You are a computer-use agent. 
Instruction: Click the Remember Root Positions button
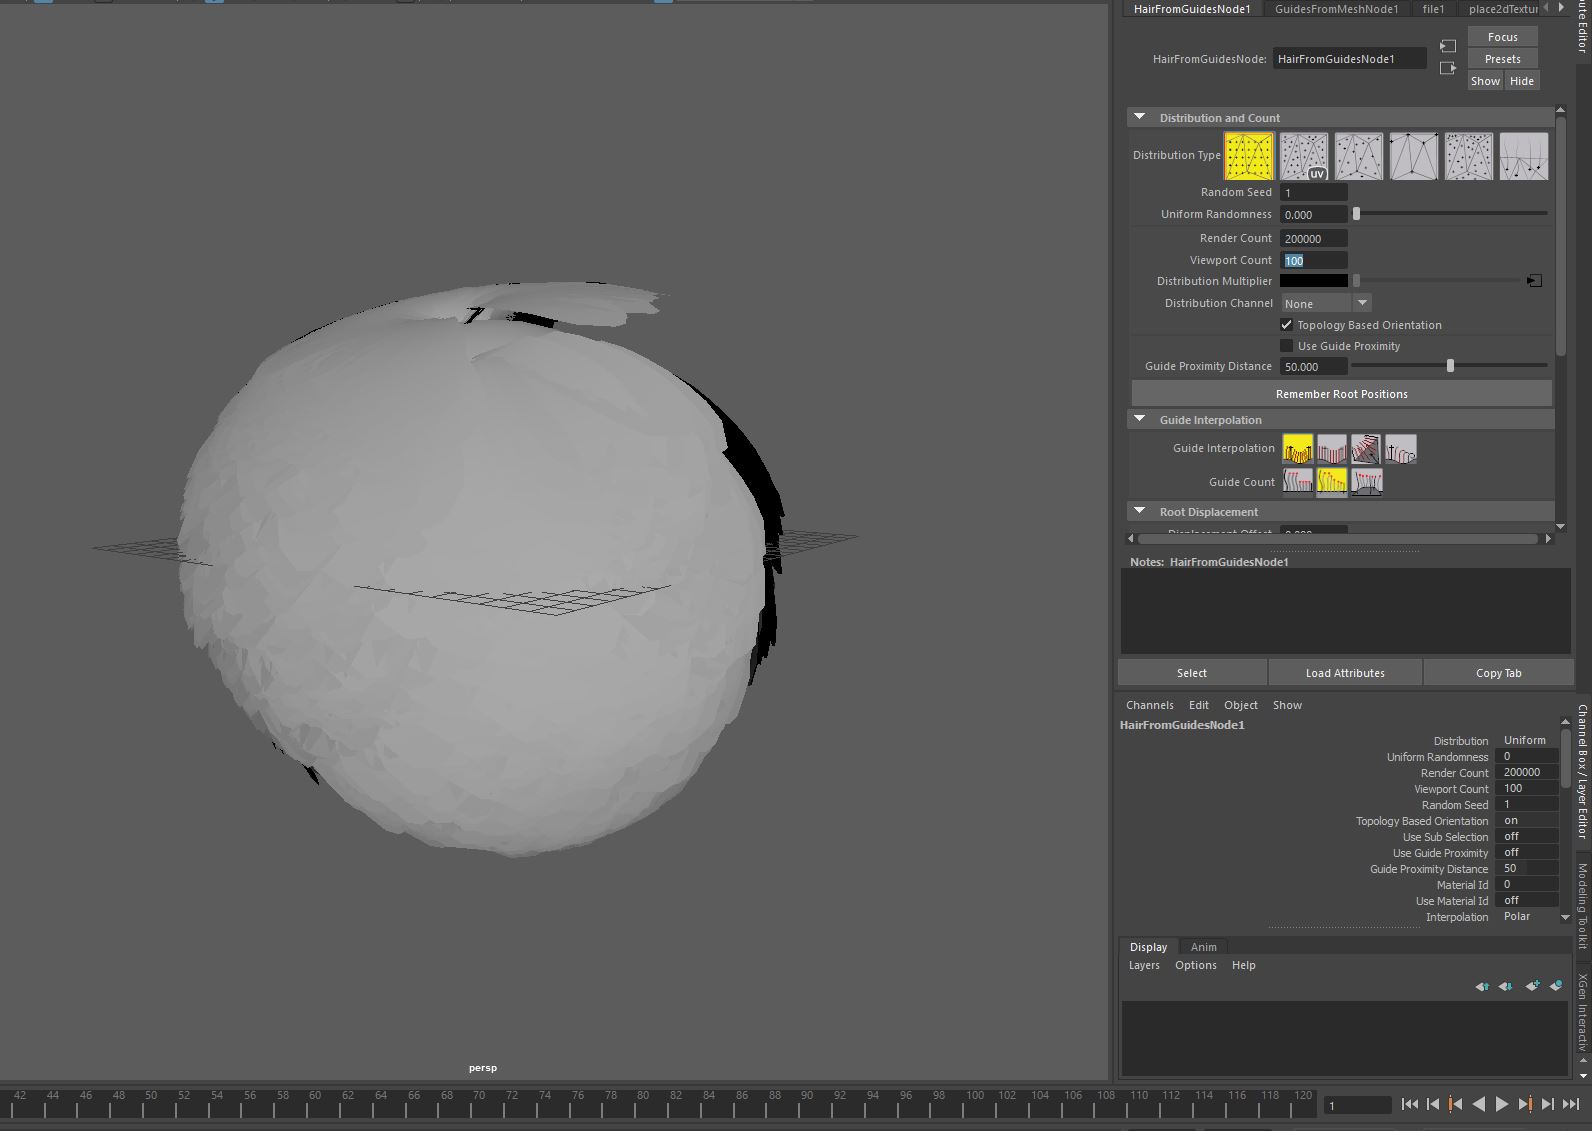pos(1341,394)
